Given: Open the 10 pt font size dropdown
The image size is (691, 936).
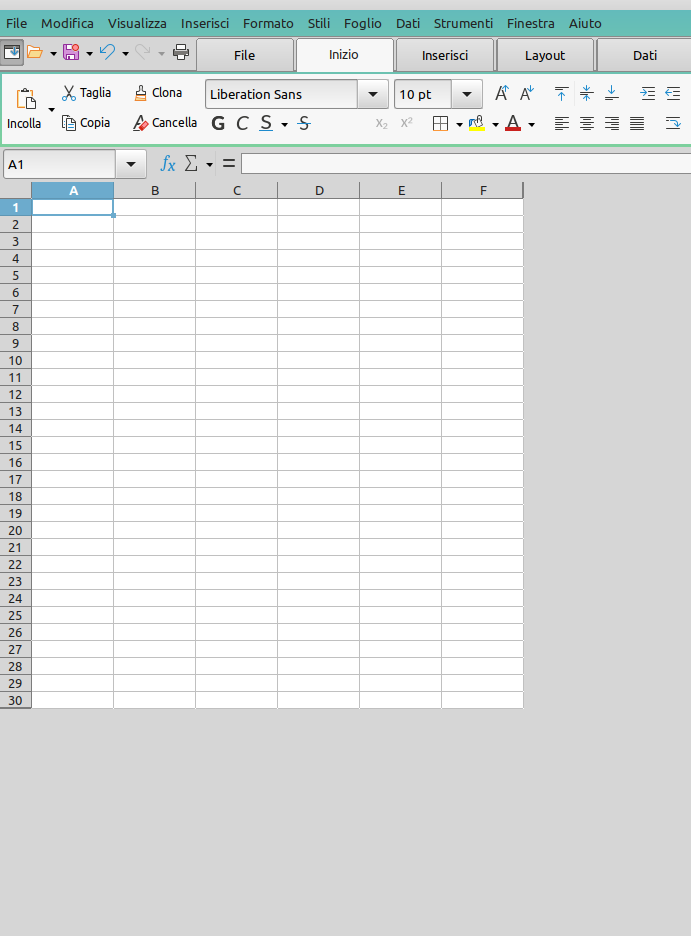Looking at the screenshot, I should pos(467,94).
